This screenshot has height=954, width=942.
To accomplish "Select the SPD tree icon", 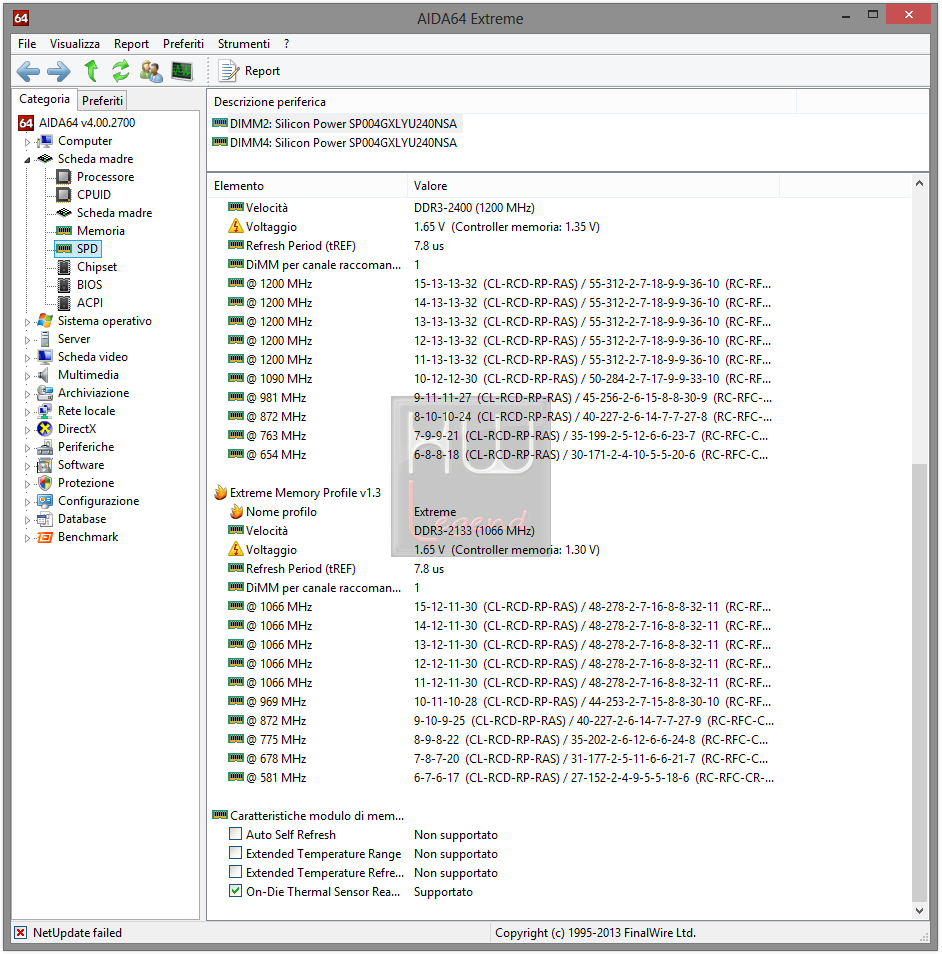I will point(63,249).
